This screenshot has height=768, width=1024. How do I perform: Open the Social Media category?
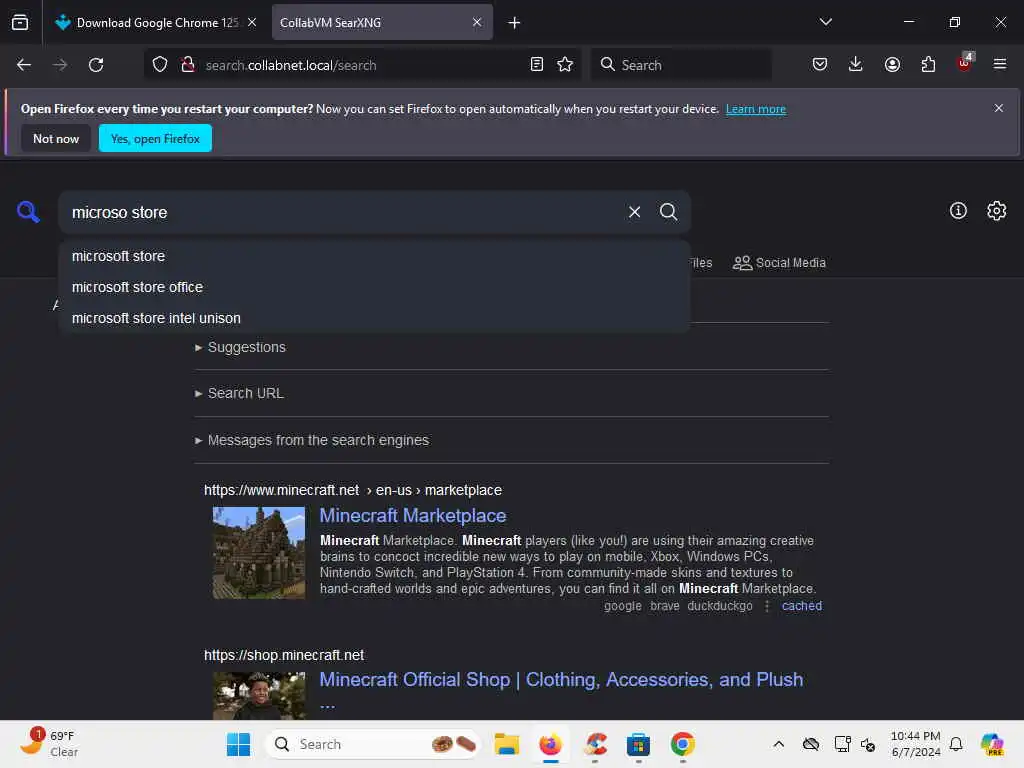pyautogui.click(x=779, y=263)
